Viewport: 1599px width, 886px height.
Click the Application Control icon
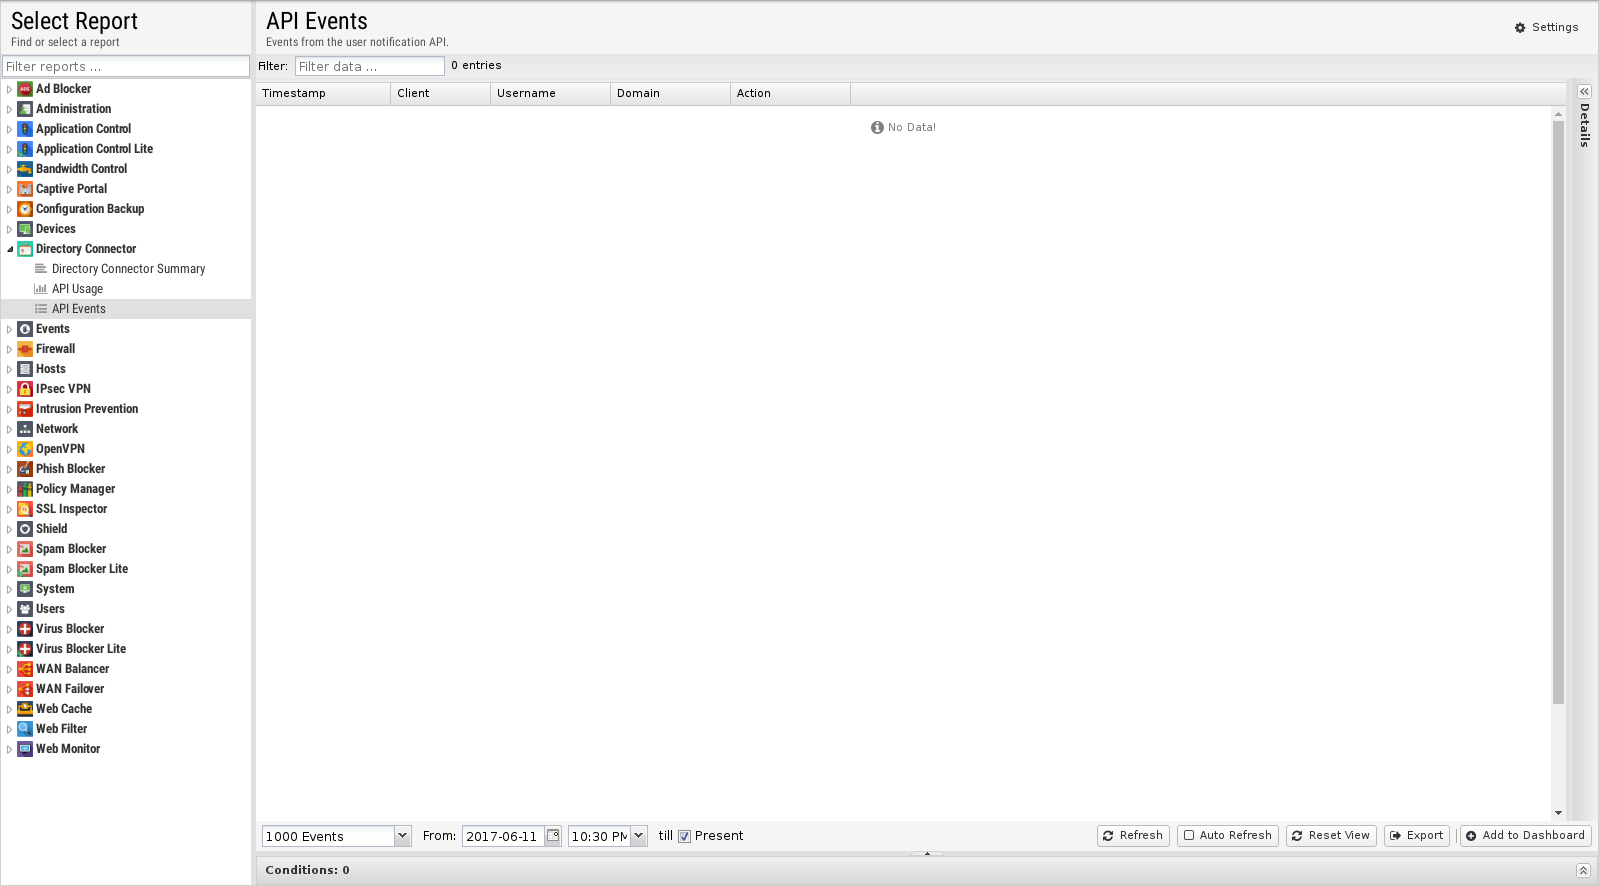(x=25, y=129)
